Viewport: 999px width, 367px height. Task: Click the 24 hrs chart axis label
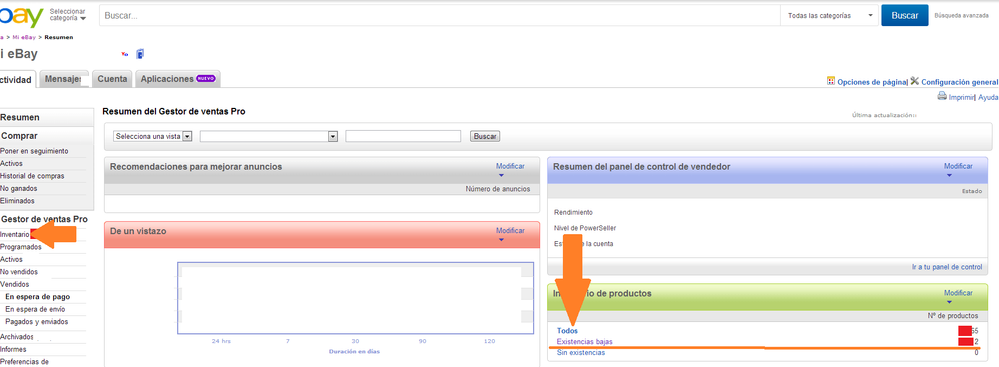click(221, 342)
